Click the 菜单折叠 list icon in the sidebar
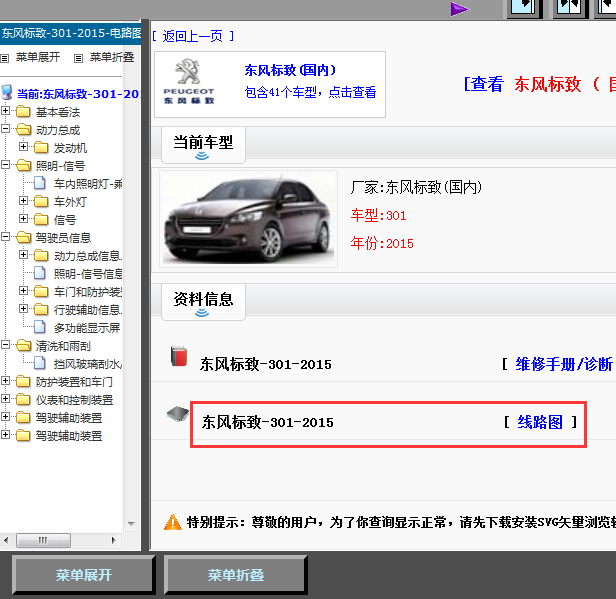Screen dimensions: 616x599 coord(79,59)
